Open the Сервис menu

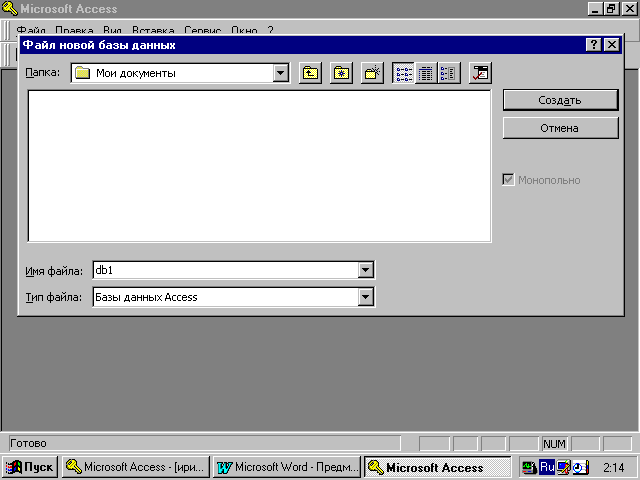[x=202, y=30]
